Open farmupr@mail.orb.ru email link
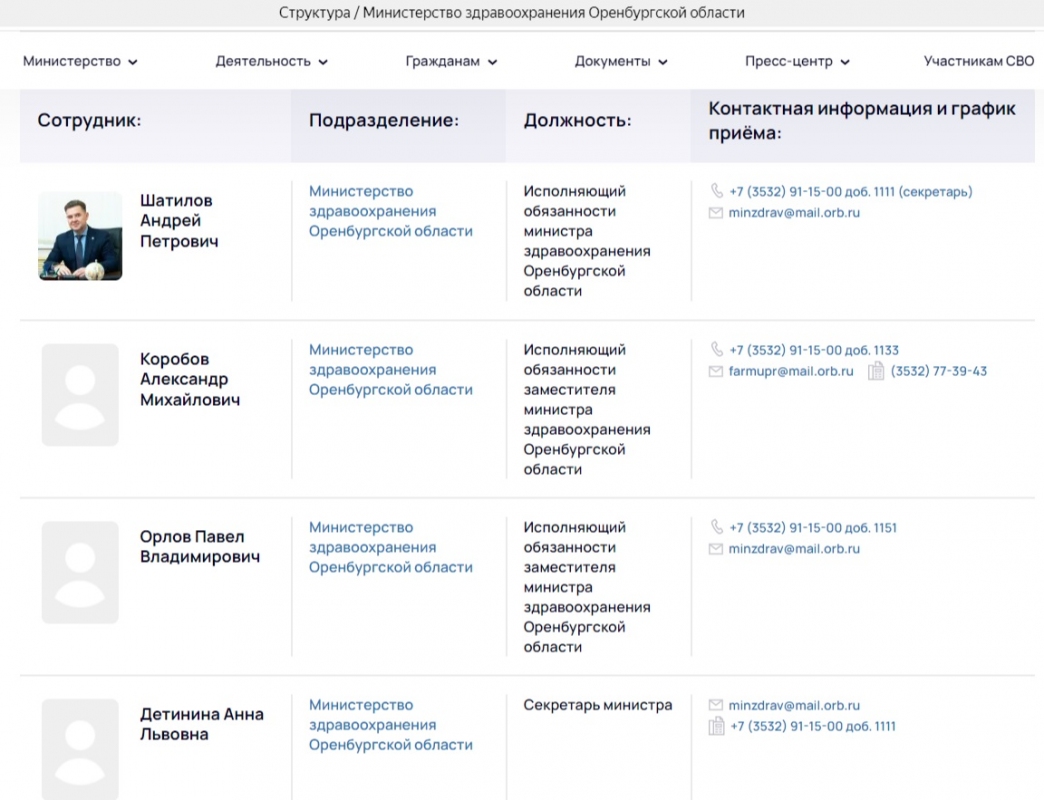 click(x=791, y=371)
